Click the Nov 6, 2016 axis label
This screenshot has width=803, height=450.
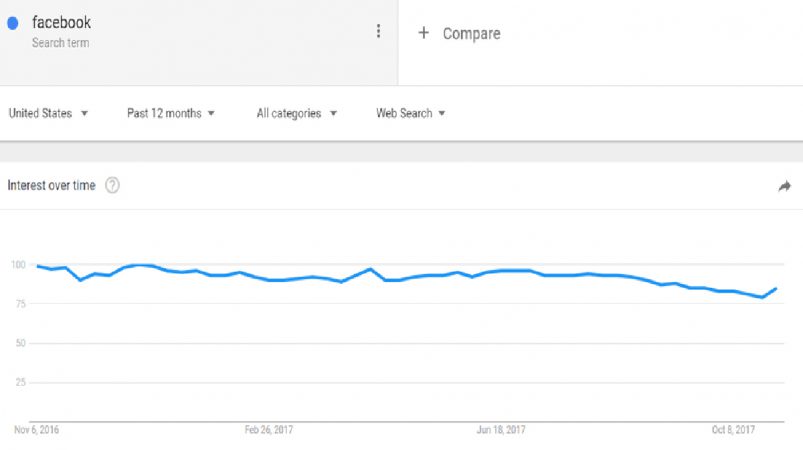click(x=36, y=430)
